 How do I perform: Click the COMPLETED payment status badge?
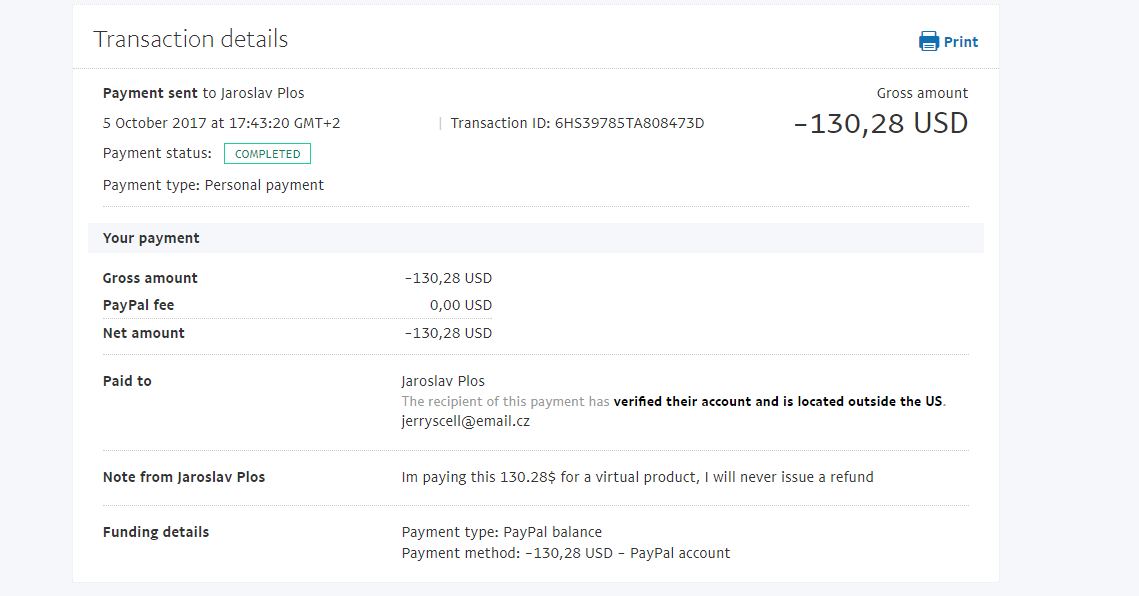267,154
